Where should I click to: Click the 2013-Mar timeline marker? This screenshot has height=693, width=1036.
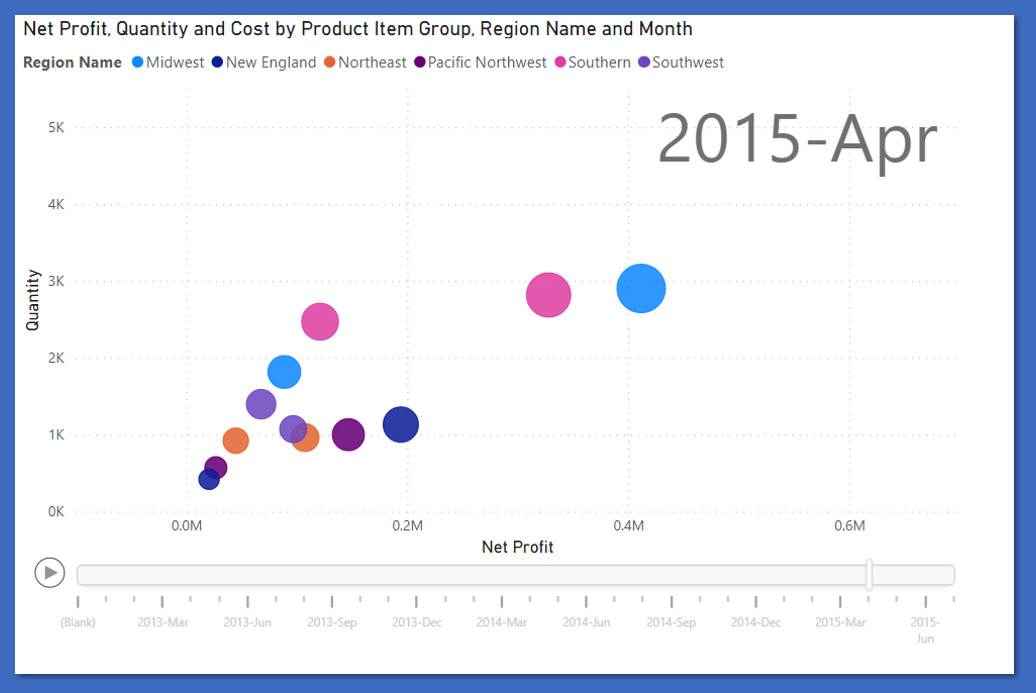tap(163, 621)
